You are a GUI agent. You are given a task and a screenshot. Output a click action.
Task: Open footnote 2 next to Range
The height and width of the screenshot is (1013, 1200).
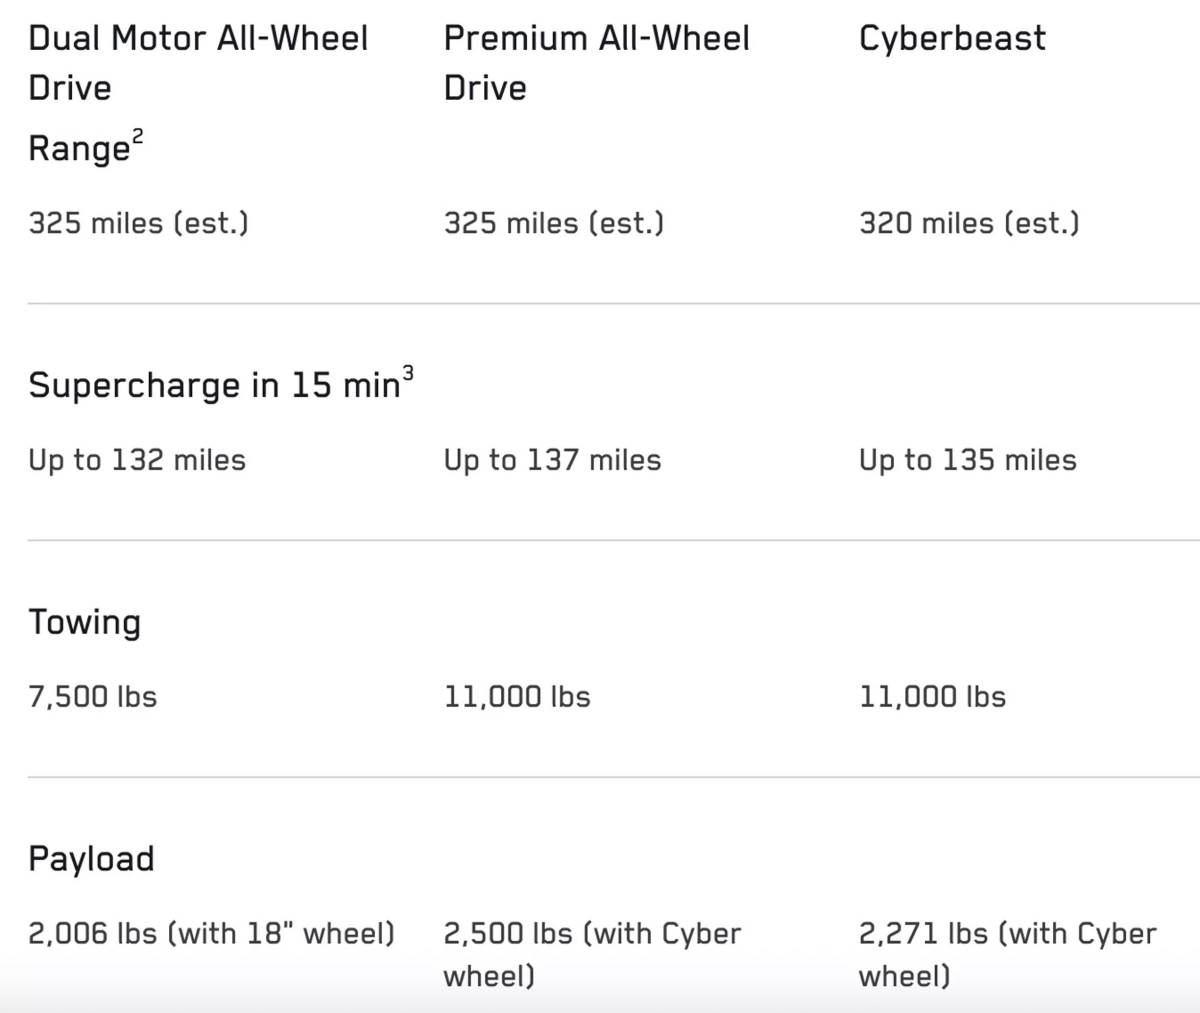138,136
